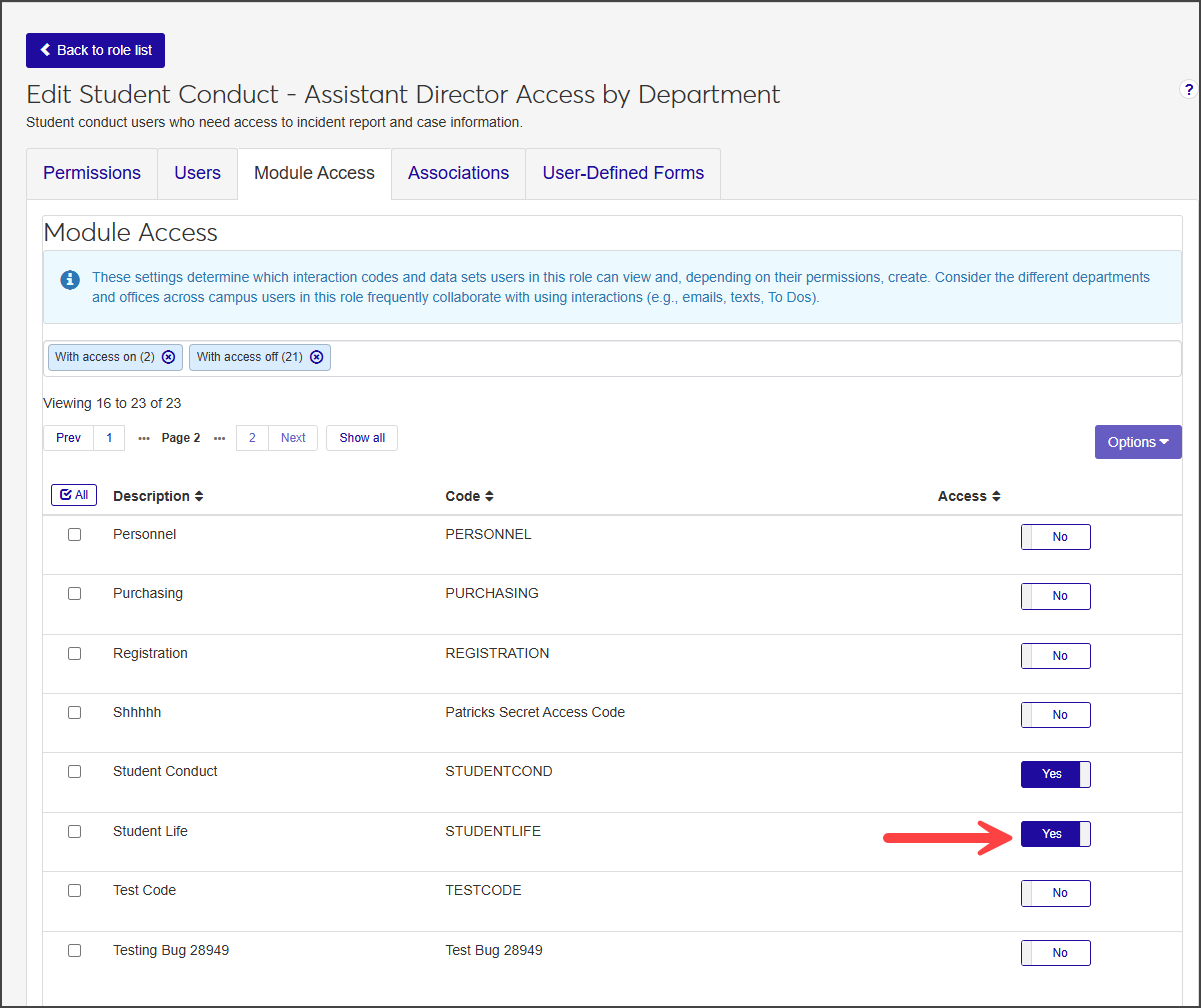The width and height of the screenshot is (1201, 1008).
Task: Click the filter chips input field
Action: [750, 358]
